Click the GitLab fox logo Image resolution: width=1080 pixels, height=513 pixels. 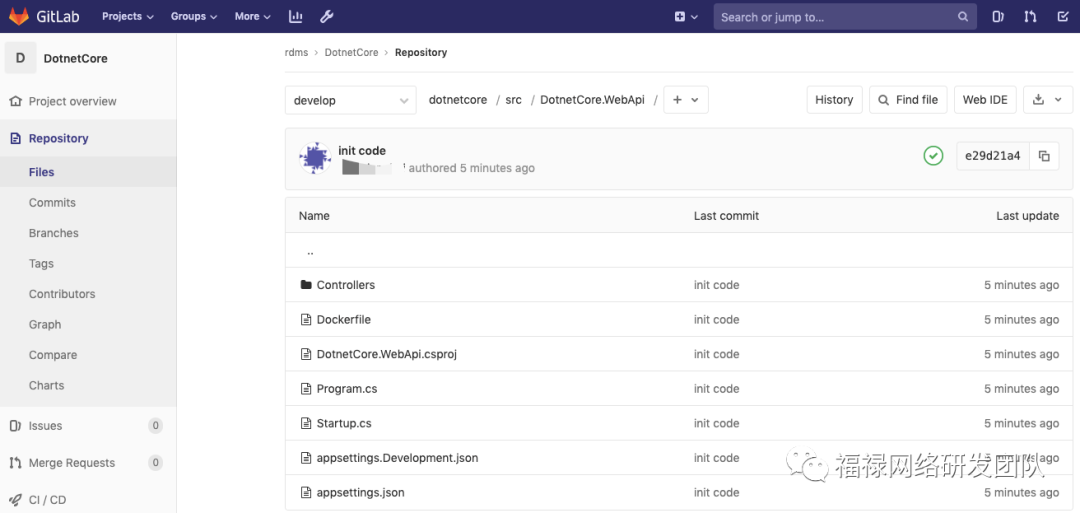(x=19, y=16)
